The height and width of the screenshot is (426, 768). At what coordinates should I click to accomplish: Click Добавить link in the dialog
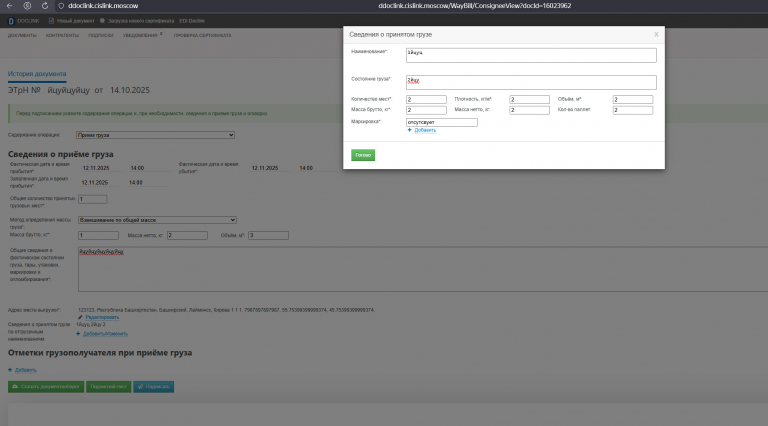point(425,130)
